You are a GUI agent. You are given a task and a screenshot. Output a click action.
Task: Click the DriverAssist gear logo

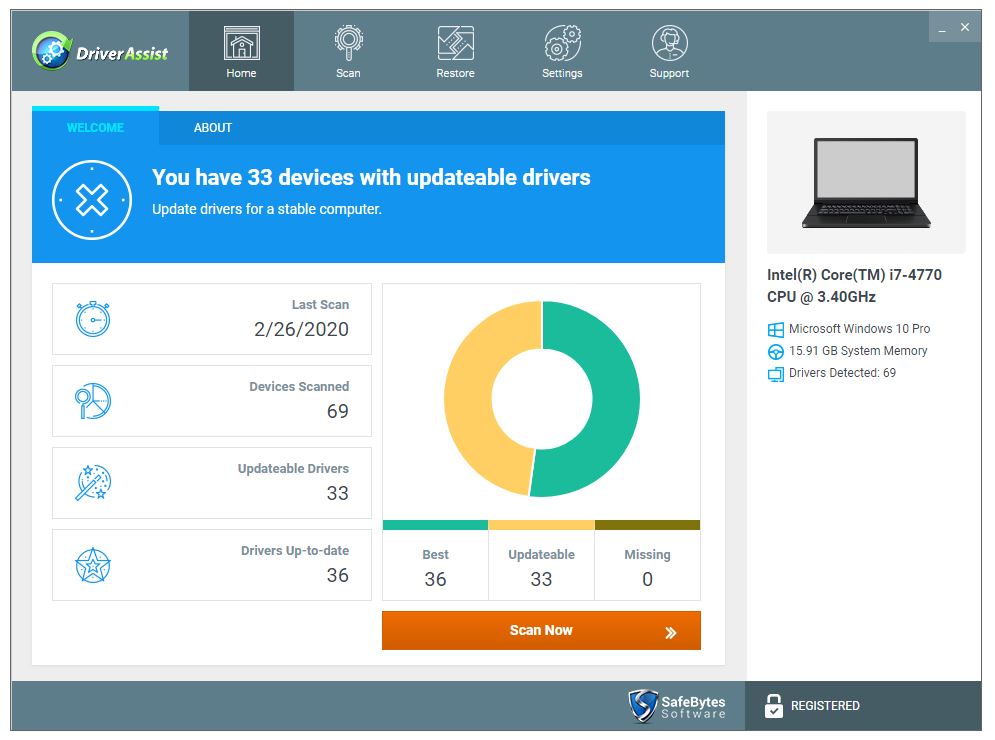click(x=51, y=51)
